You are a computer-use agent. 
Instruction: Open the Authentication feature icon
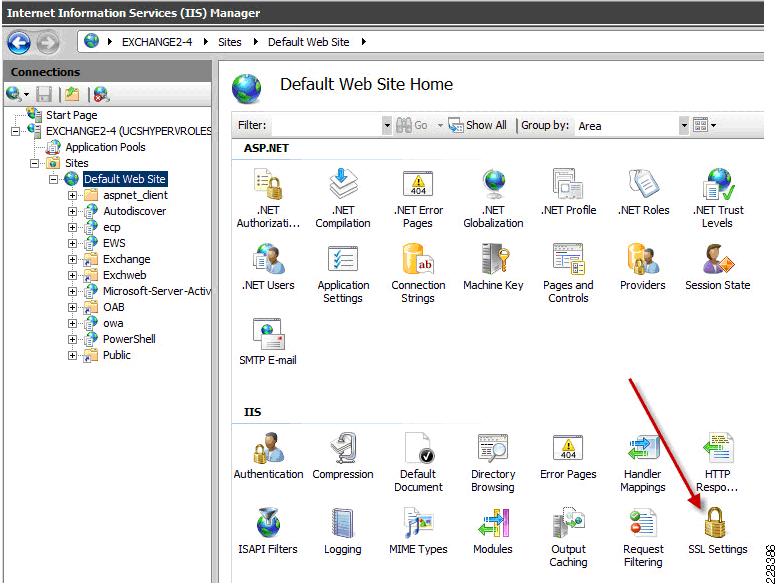click(268, 456)
